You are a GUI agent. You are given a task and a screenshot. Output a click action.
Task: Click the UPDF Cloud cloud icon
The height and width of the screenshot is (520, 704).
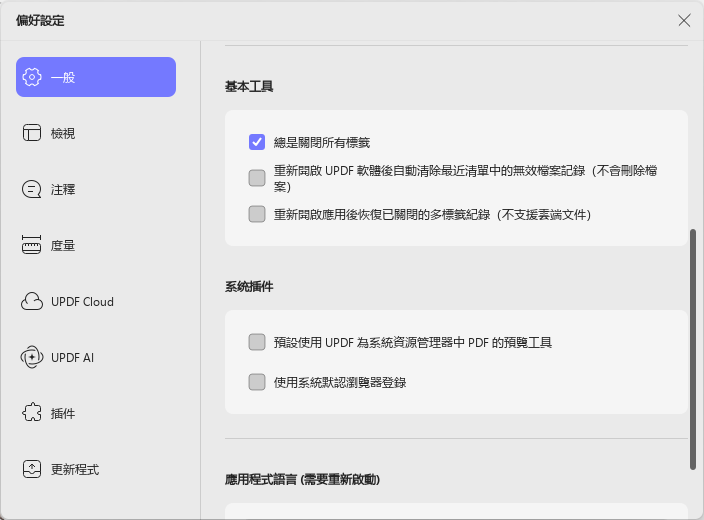pyautogui.click(x=32, y=301)
